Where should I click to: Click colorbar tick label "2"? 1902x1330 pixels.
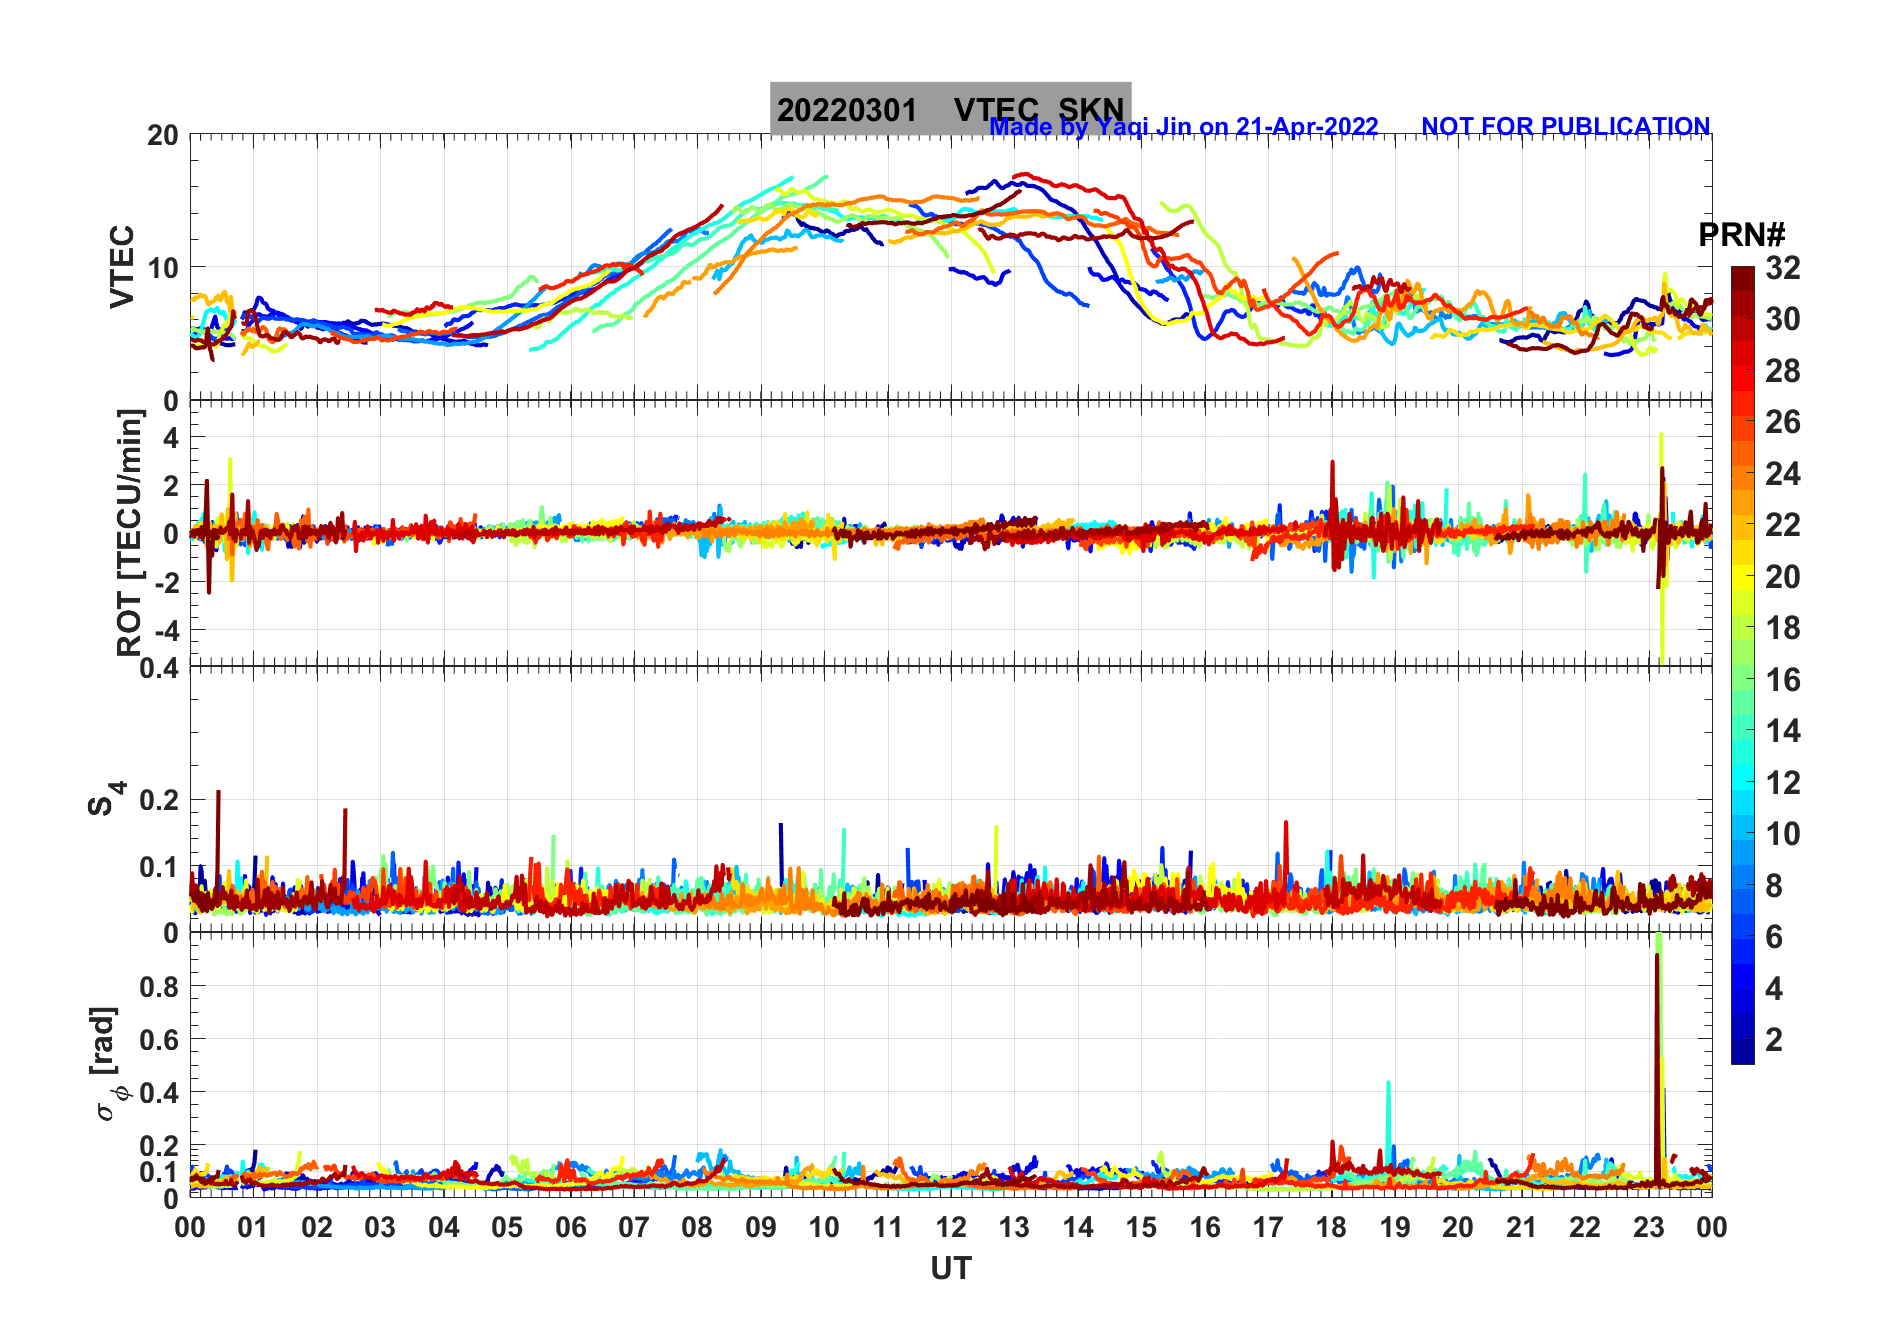click(x=1774, y=1040)
